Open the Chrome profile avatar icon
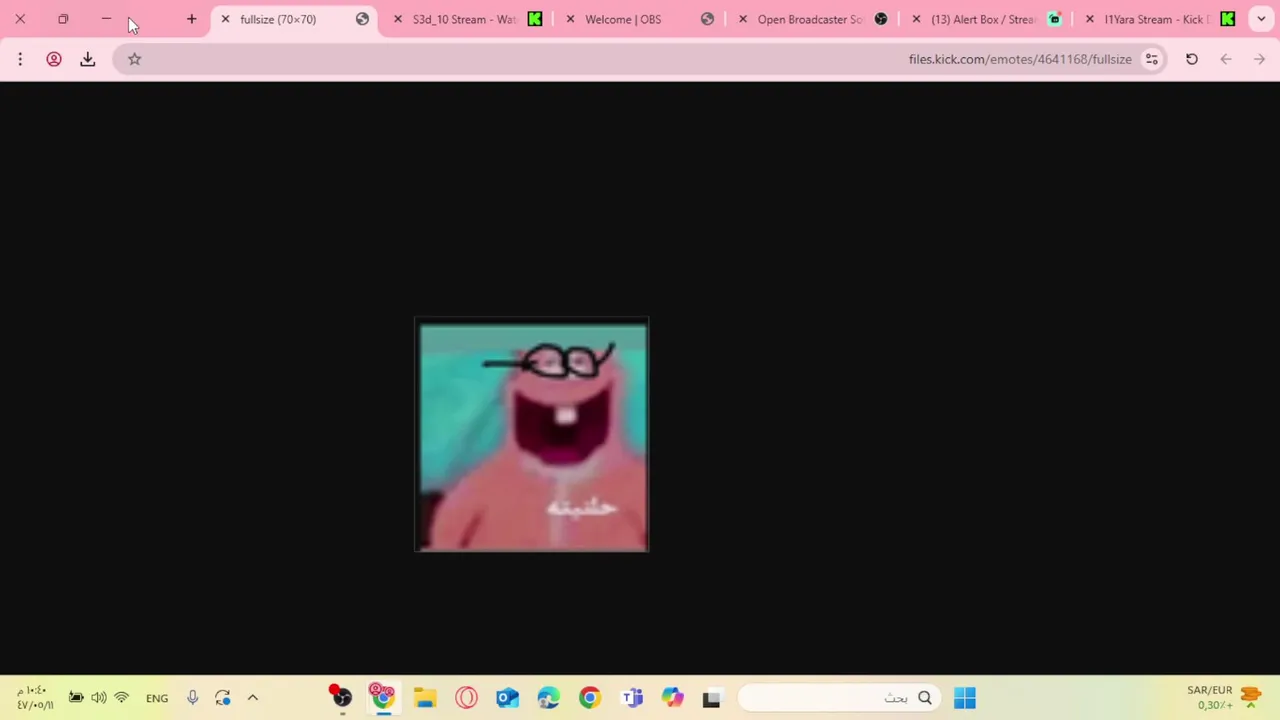Viewport: 1280px width, 720px height. 54,59
